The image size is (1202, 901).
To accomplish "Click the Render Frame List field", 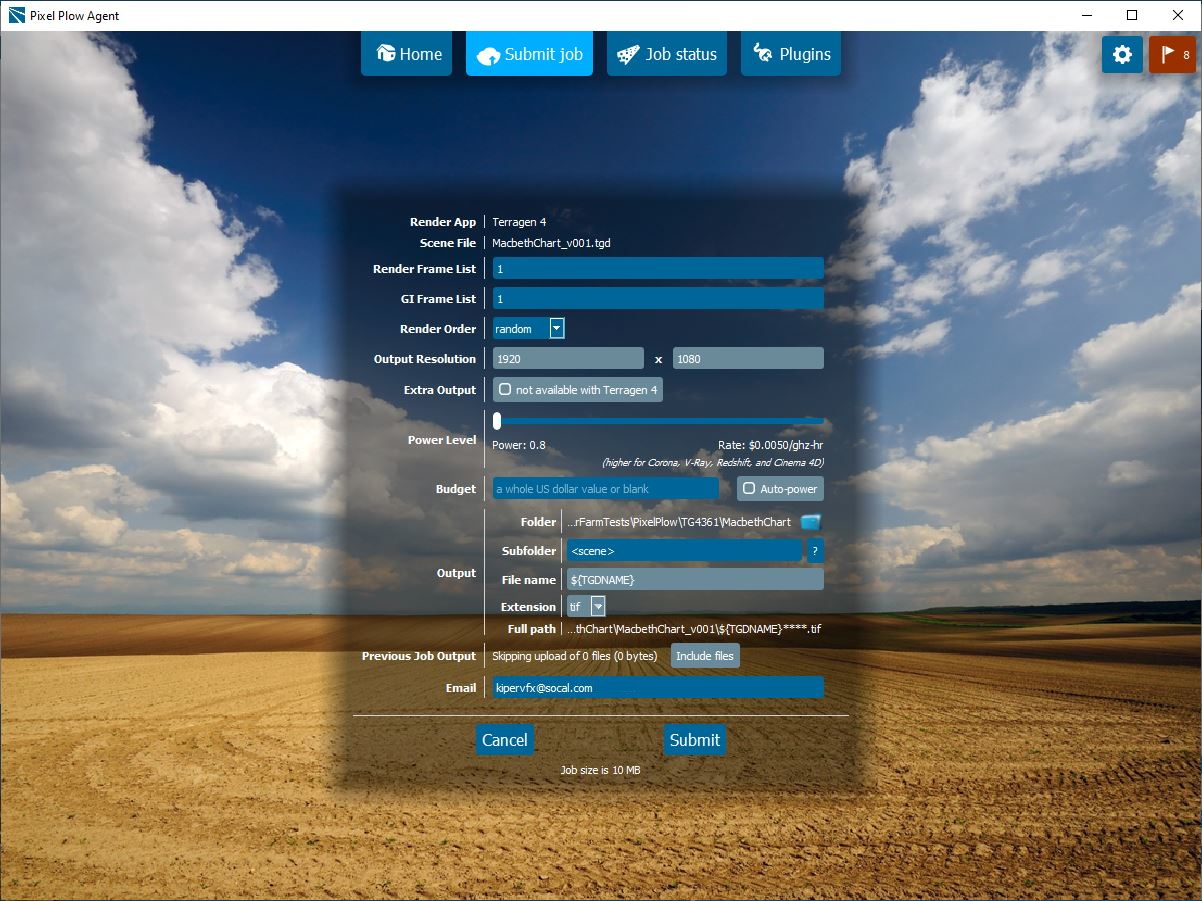I will [658, 268].
